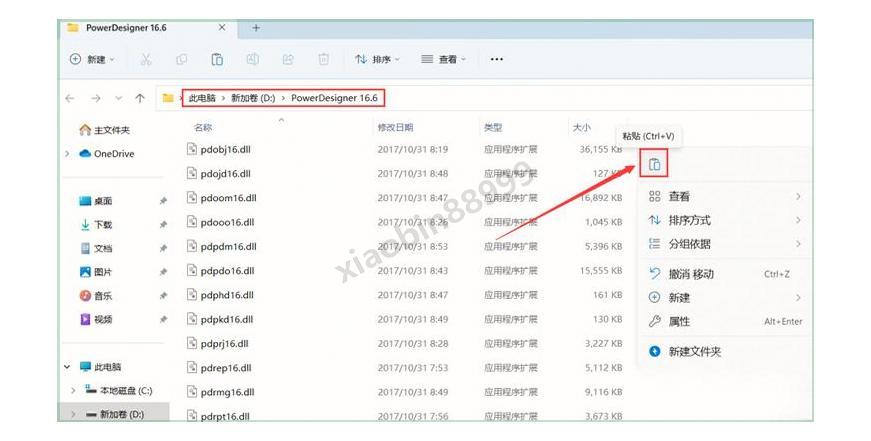Viewport: 871px width, 441px height.
Task: Unpin 桌面 using its pin icon
Action: pyautogui.click(x=163, y=201)
